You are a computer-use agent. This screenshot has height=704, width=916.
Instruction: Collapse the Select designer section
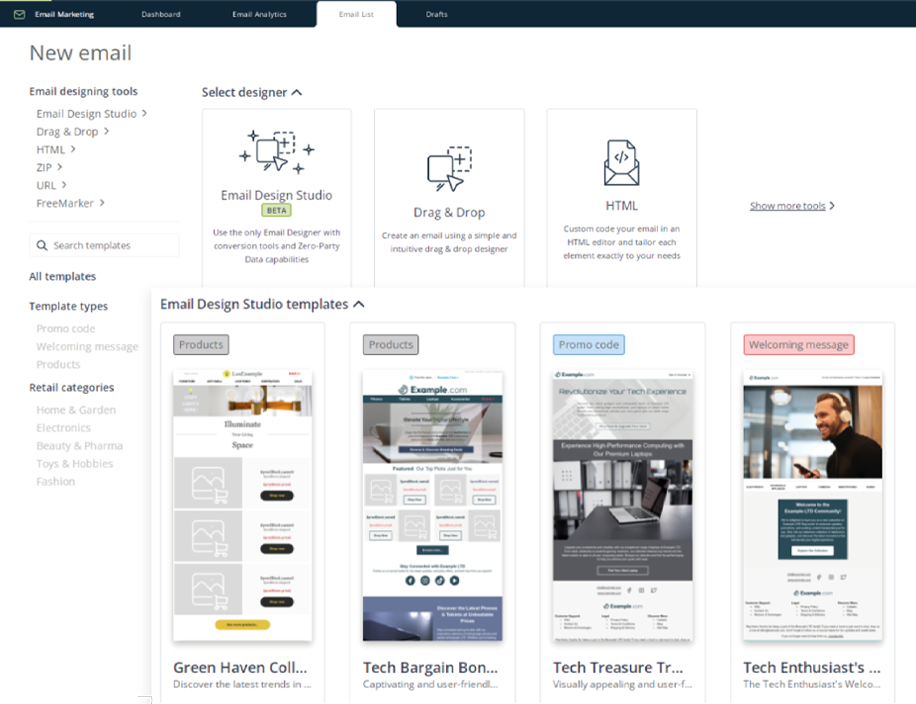pos(252,92)
